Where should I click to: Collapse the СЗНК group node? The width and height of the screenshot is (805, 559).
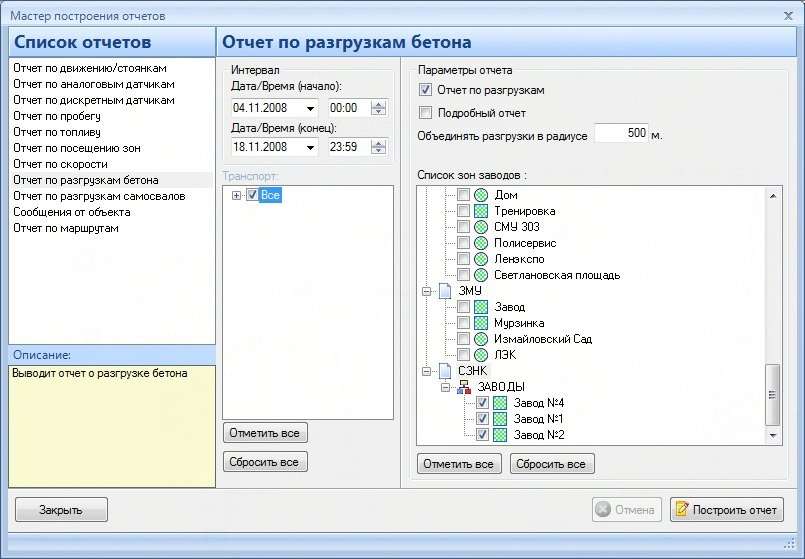pyautogui.click(x=426, y=371)
